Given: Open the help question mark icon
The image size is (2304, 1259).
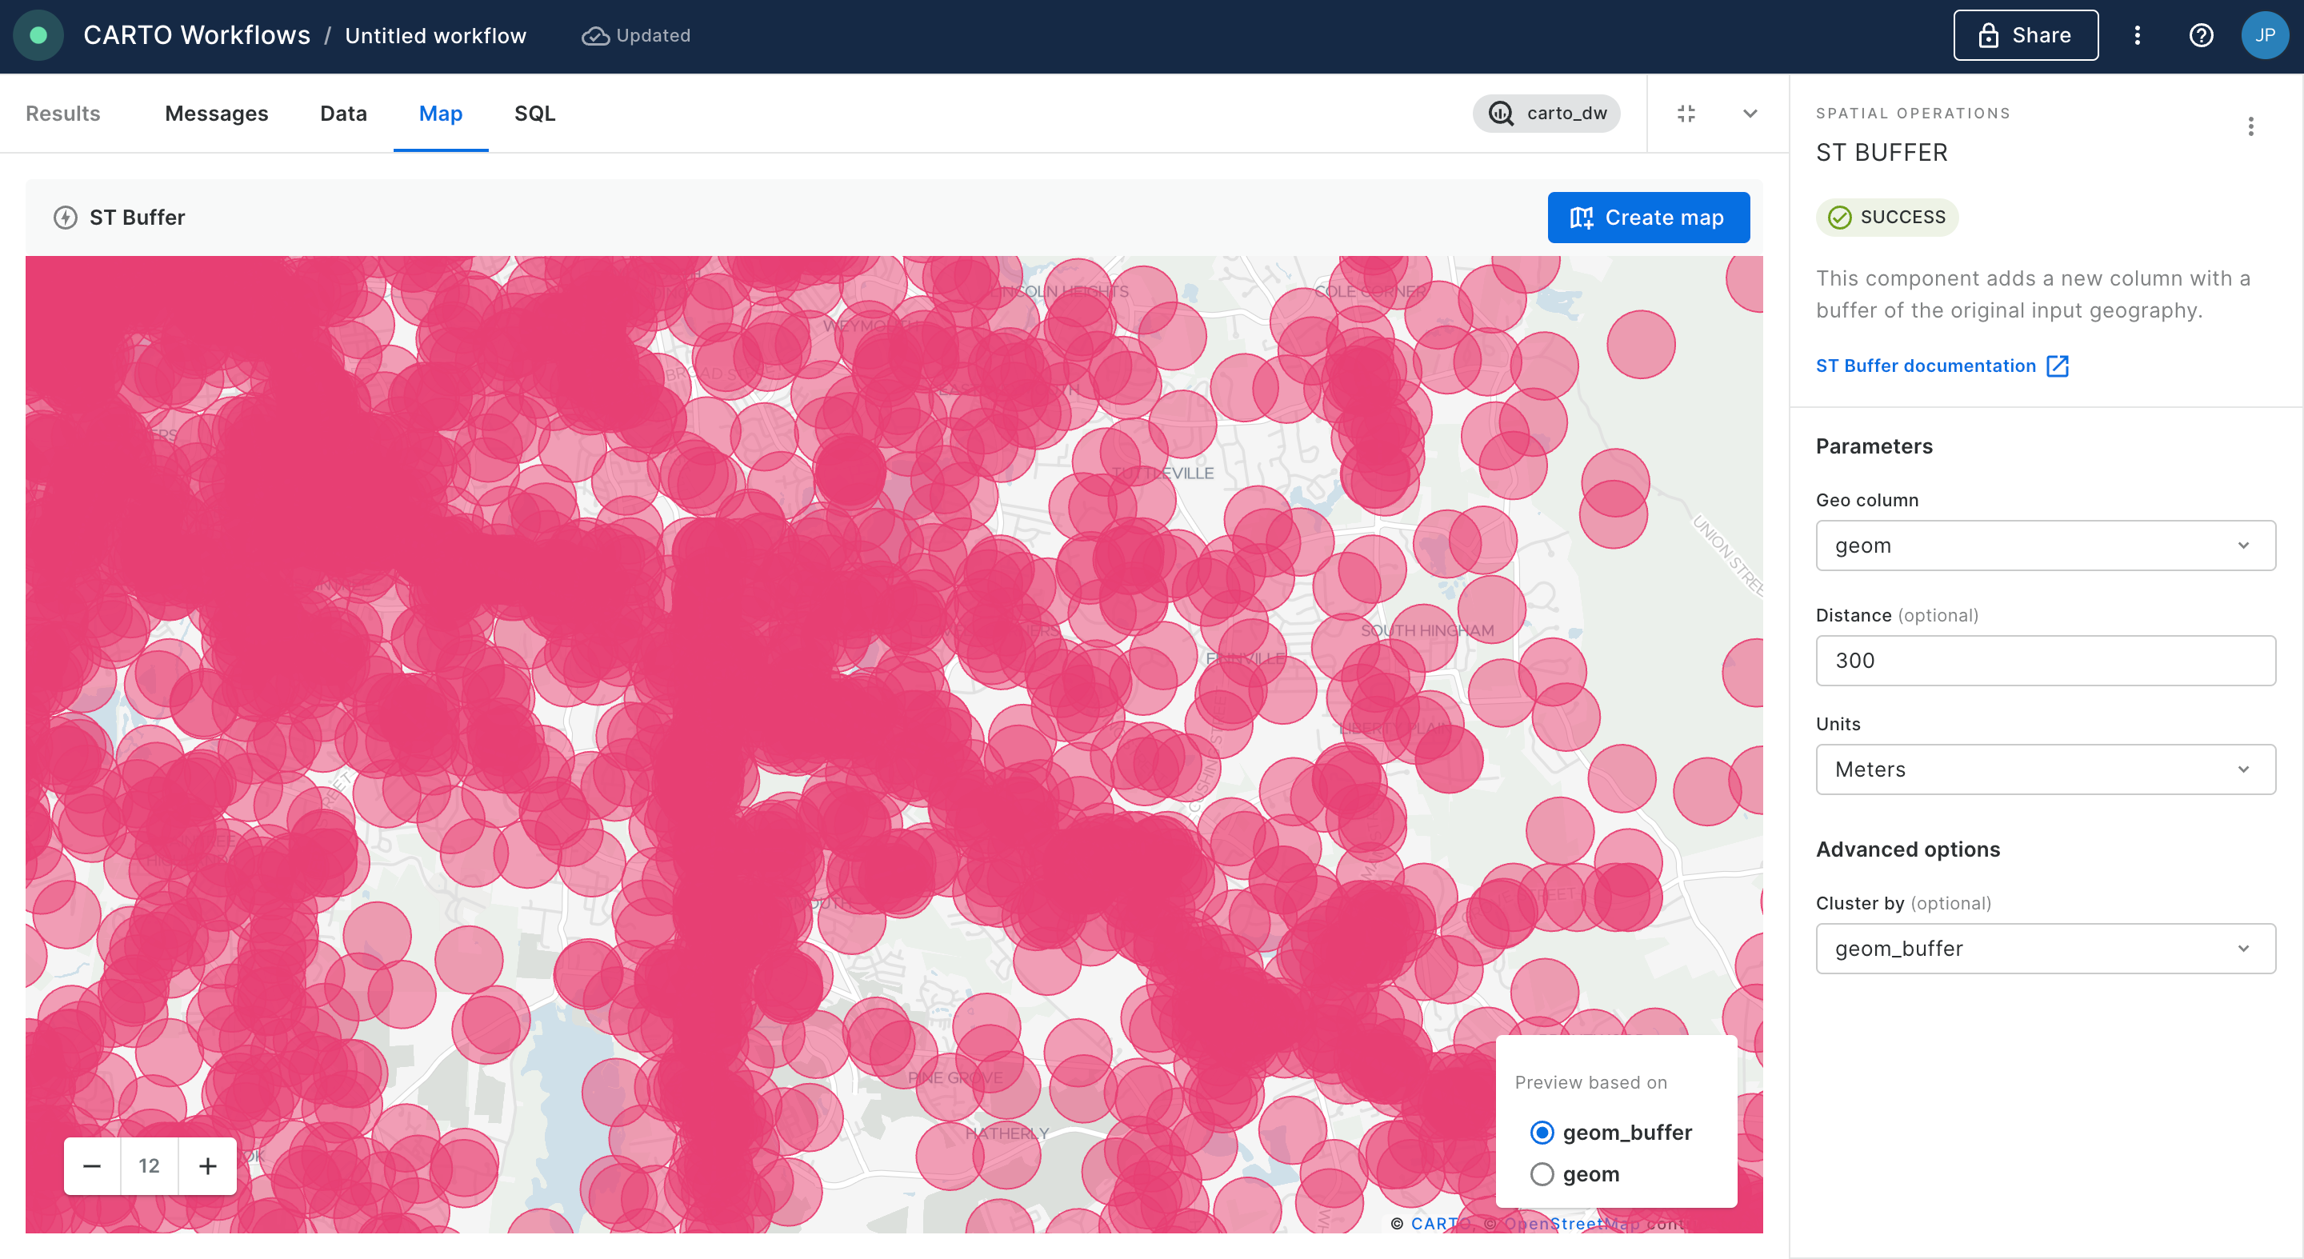Looking at the screenshot, I should (x=2200, y=36).
